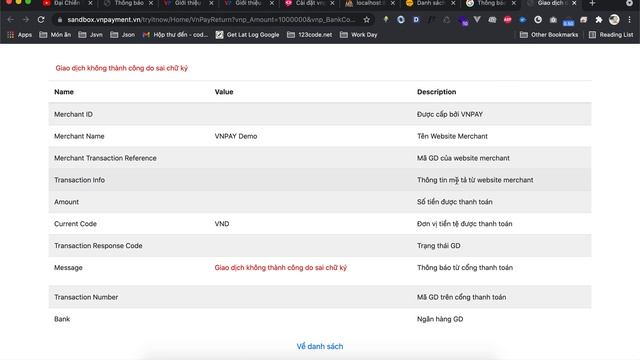Open the Chrome three-dot menu
The height and width of the screenshot is (360, 640).
629,20
